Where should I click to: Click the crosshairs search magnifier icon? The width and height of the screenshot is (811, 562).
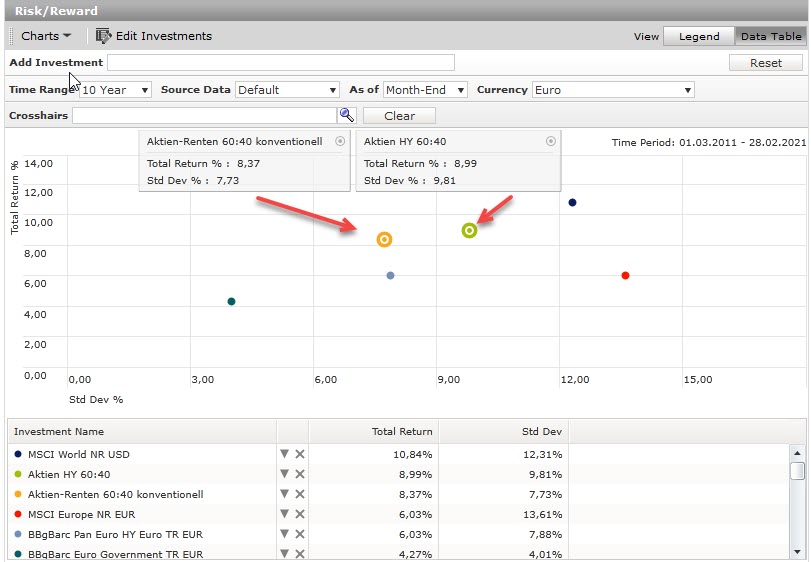(347, 116)
